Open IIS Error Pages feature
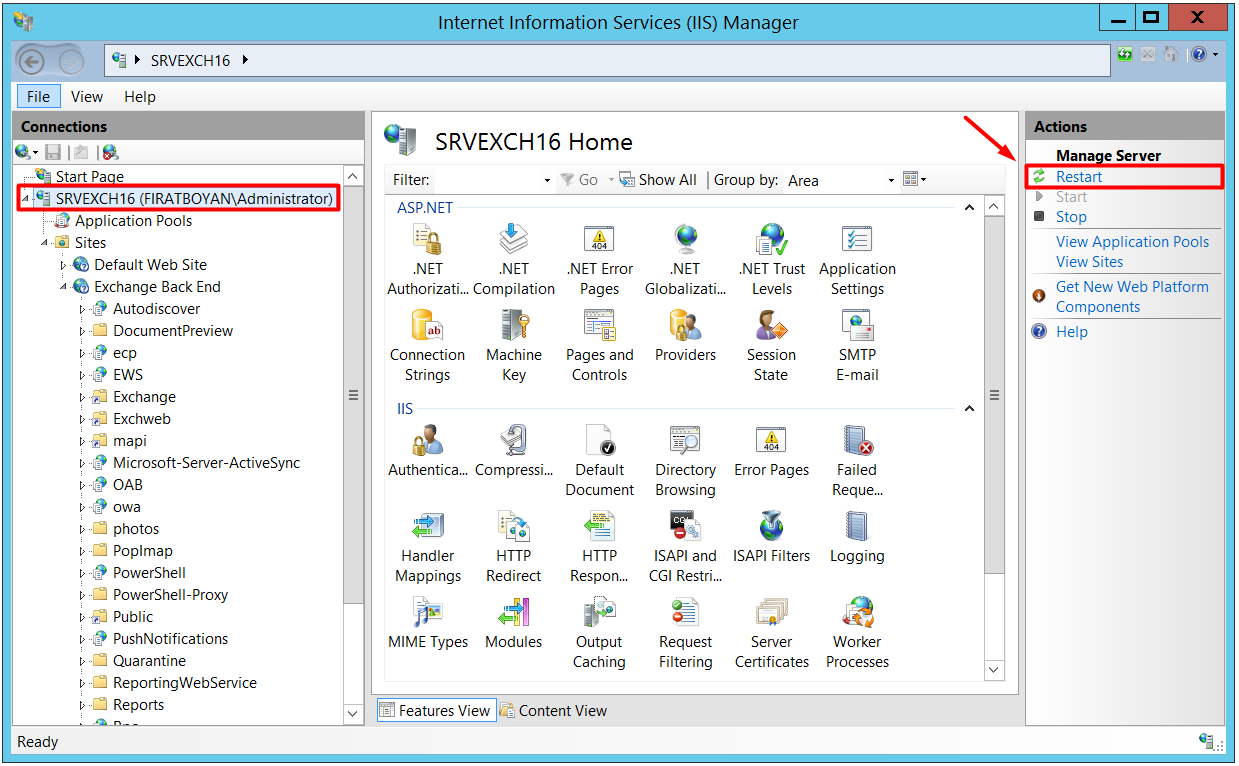 [772, 450]
